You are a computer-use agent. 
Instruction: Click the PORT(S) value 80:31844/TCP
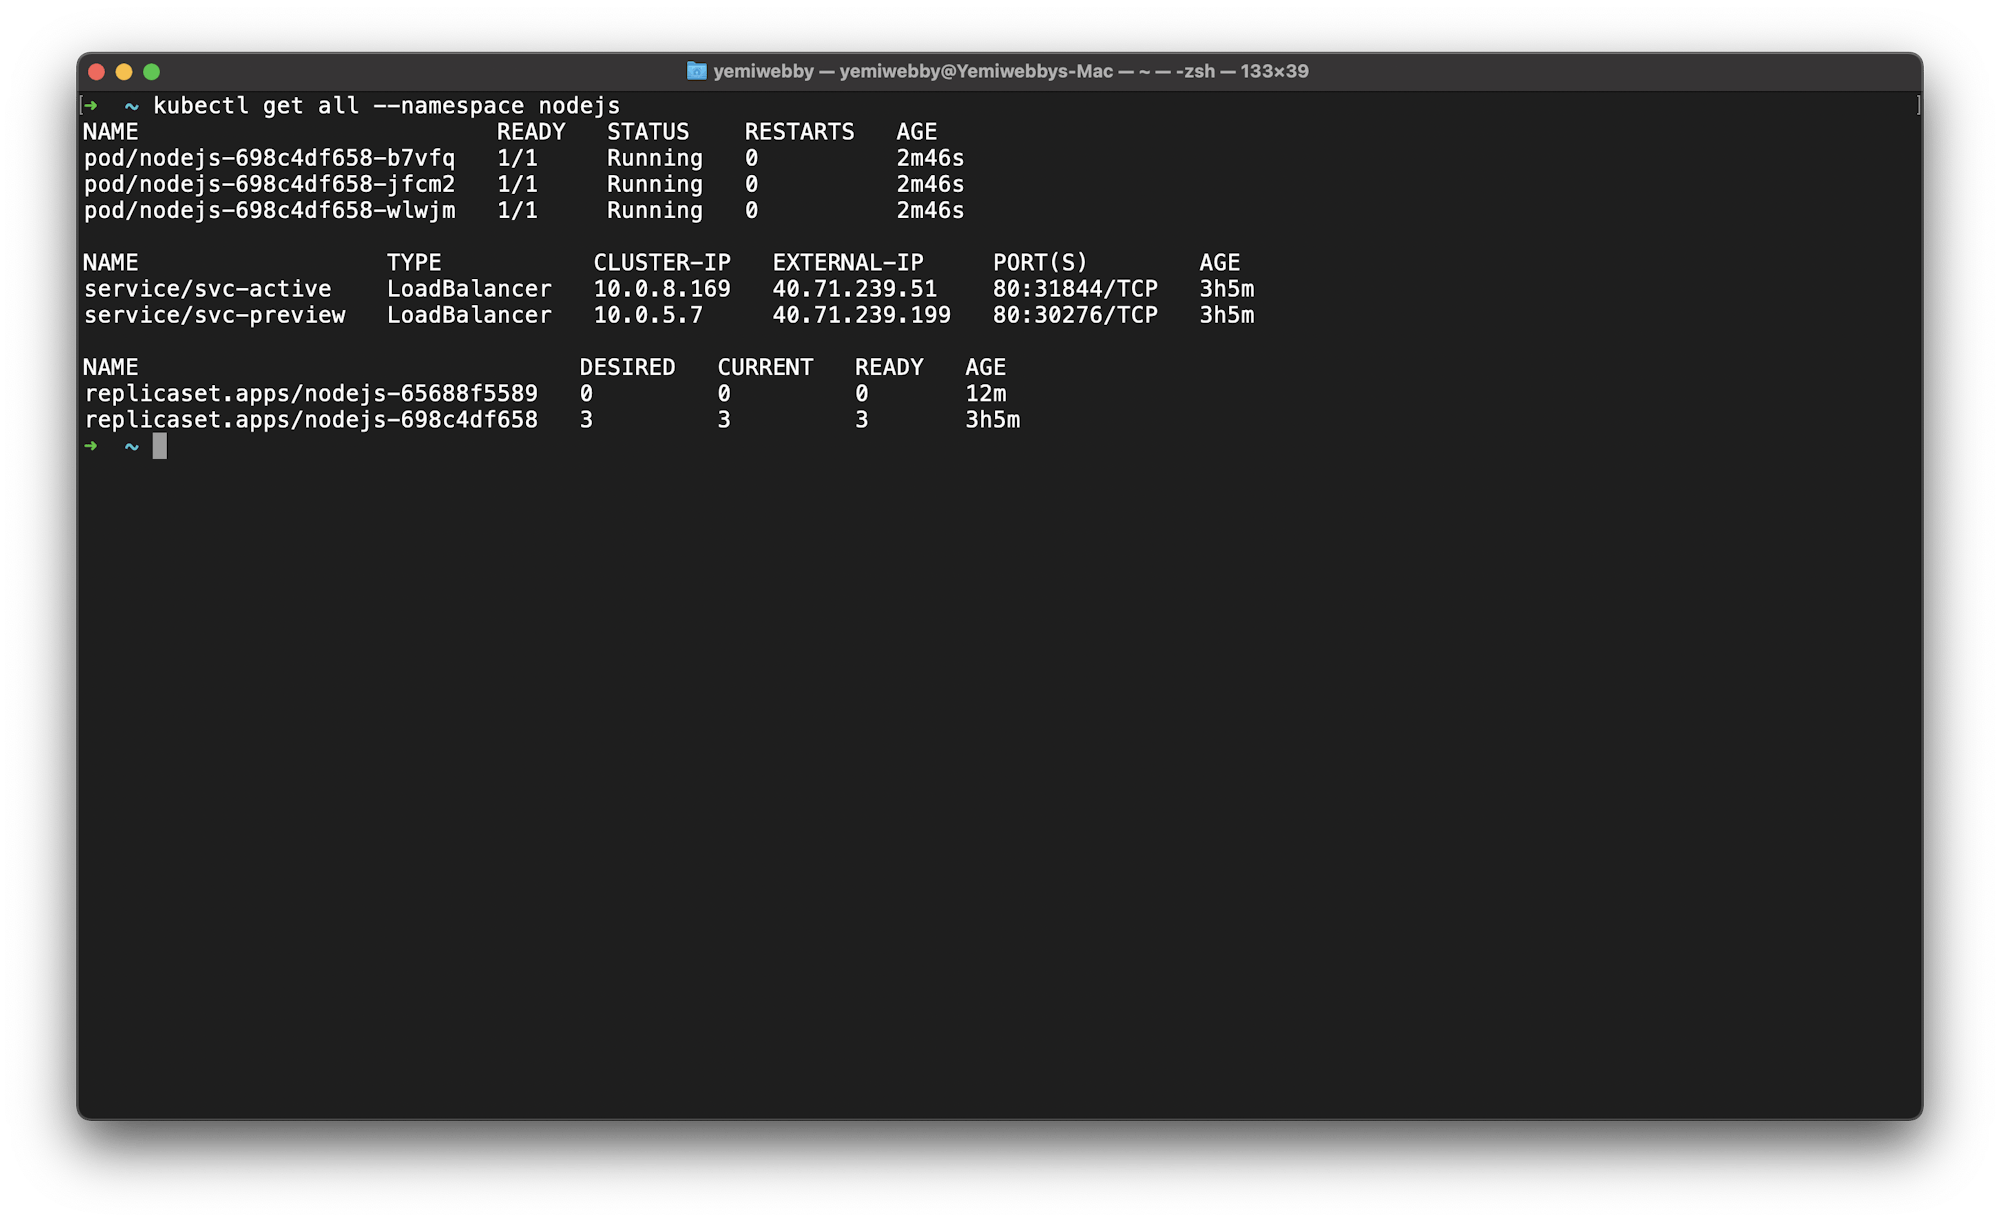(x=1076, y=288)
